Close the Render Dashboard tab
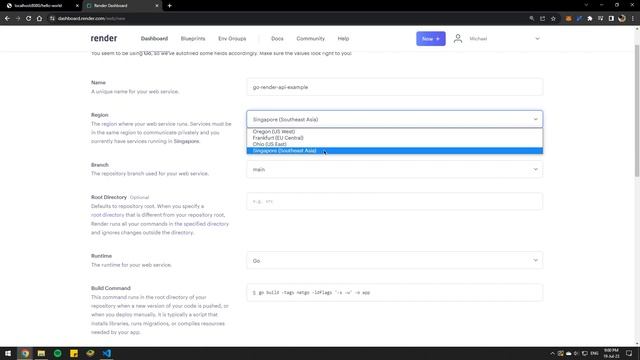The width and height of the screenshot is (640, 360). (157, 6)
